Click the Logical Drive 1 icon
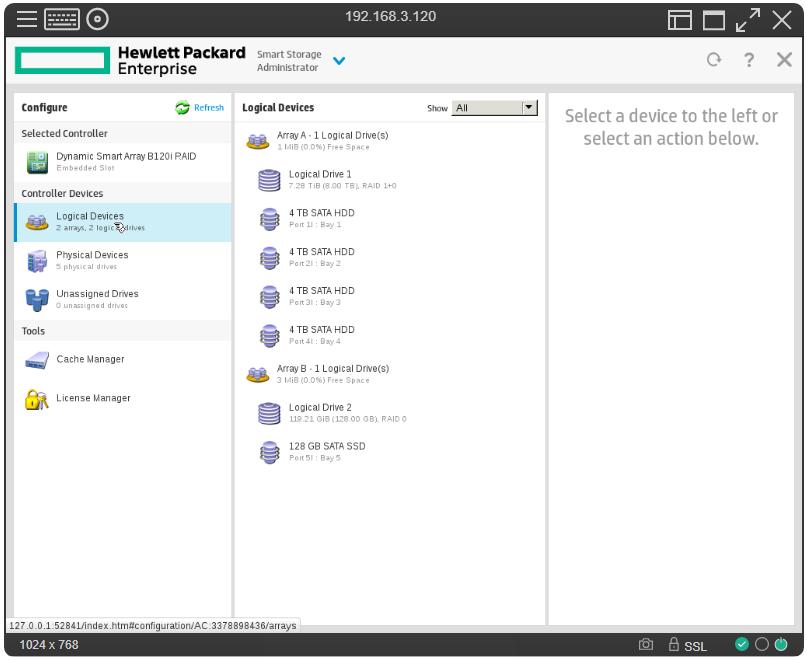This screenshot has height=661, width=807. (x=269, y=180)
